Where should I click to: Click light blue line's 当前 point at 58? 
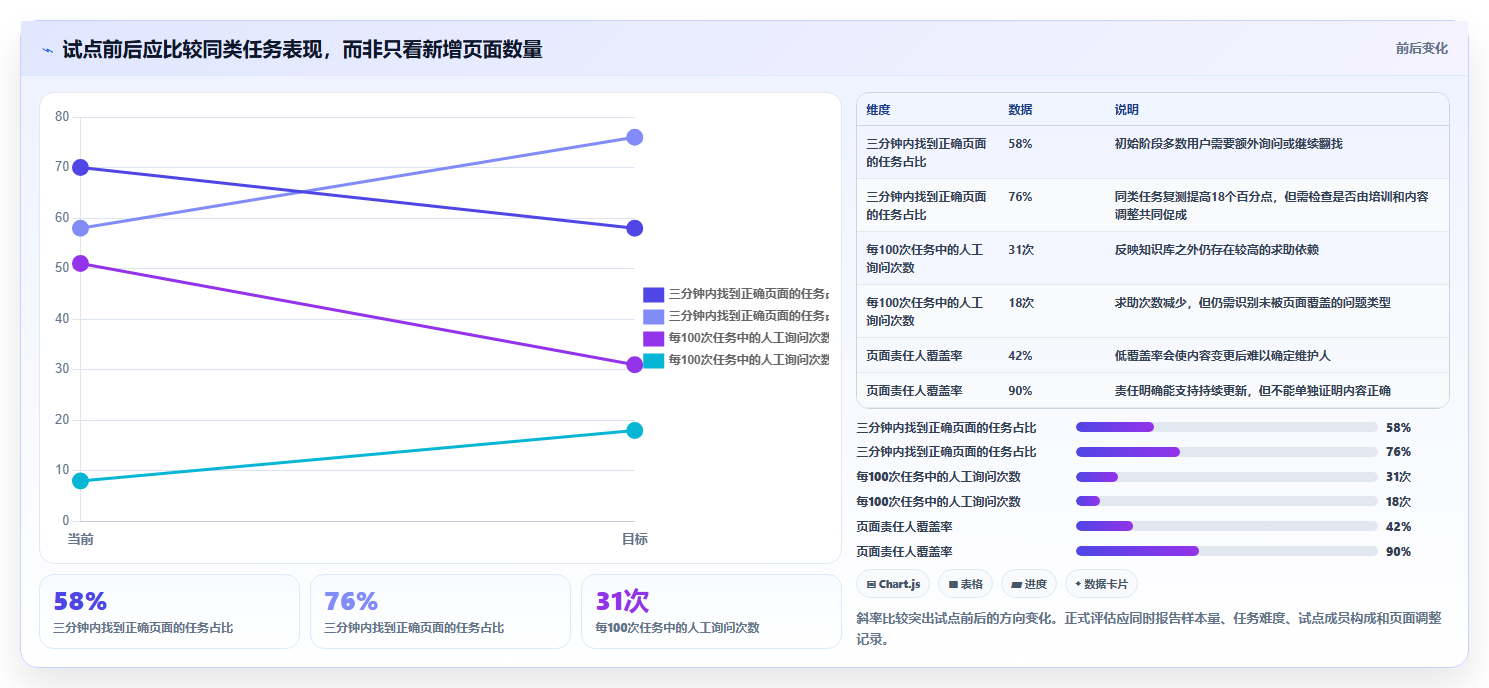(80, 228)
